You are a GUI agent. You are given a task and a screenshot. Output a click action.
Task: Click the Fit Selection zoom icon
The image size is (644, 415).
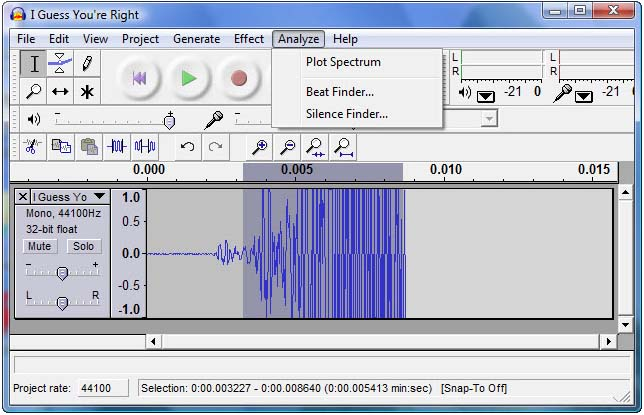(316, 146)
